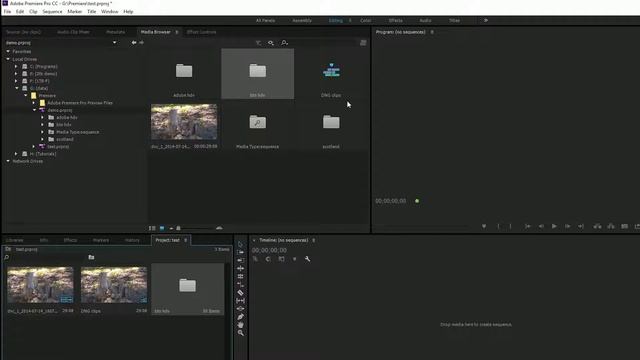
Task: Select DNG clips thumbnail in Project panel
Action: 114,285
